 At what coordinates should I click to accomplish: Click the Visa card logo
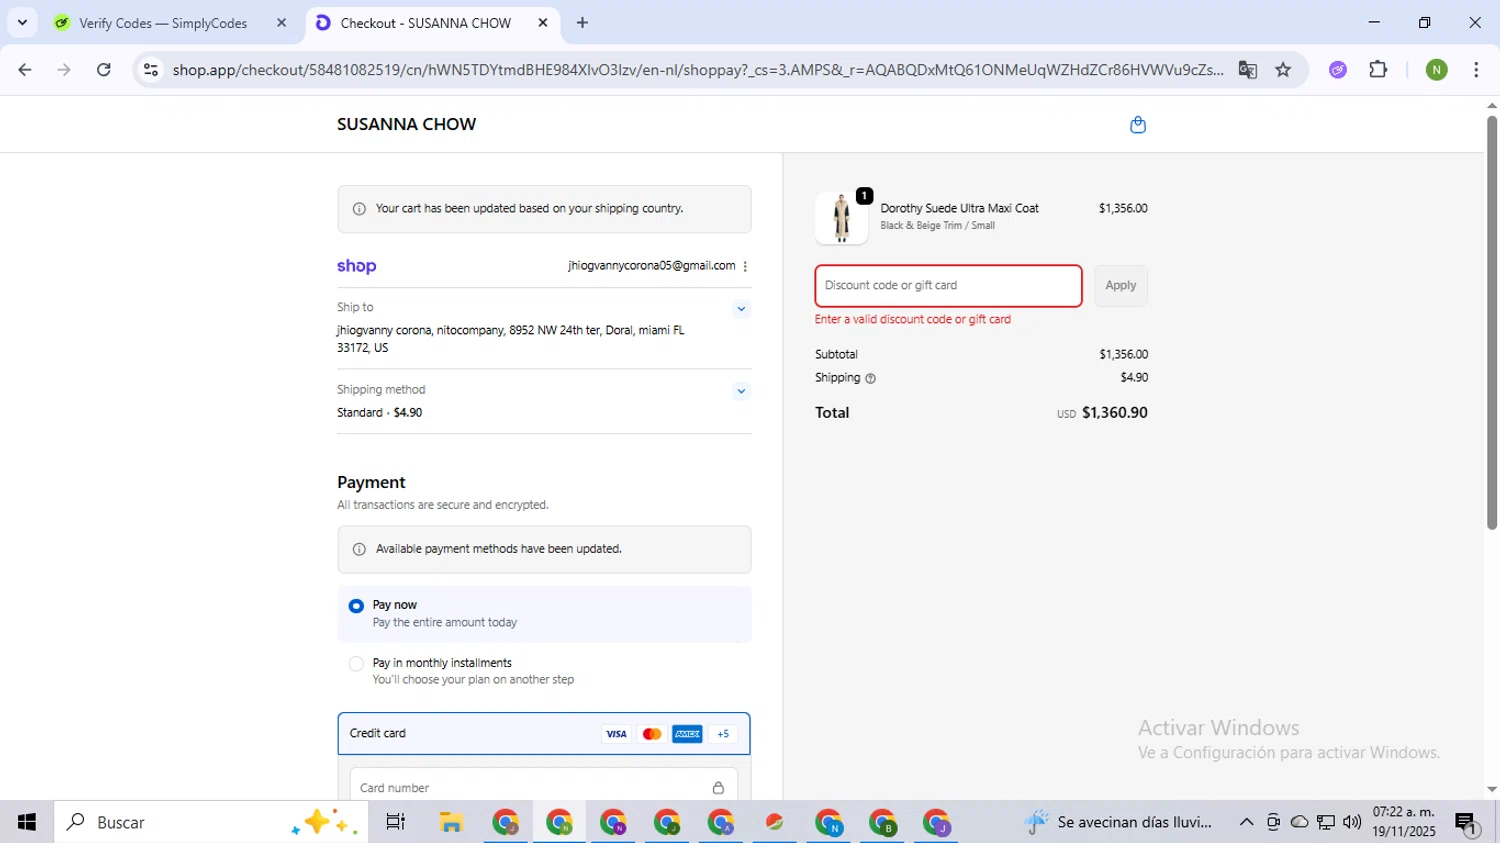[x=616, y=734]
